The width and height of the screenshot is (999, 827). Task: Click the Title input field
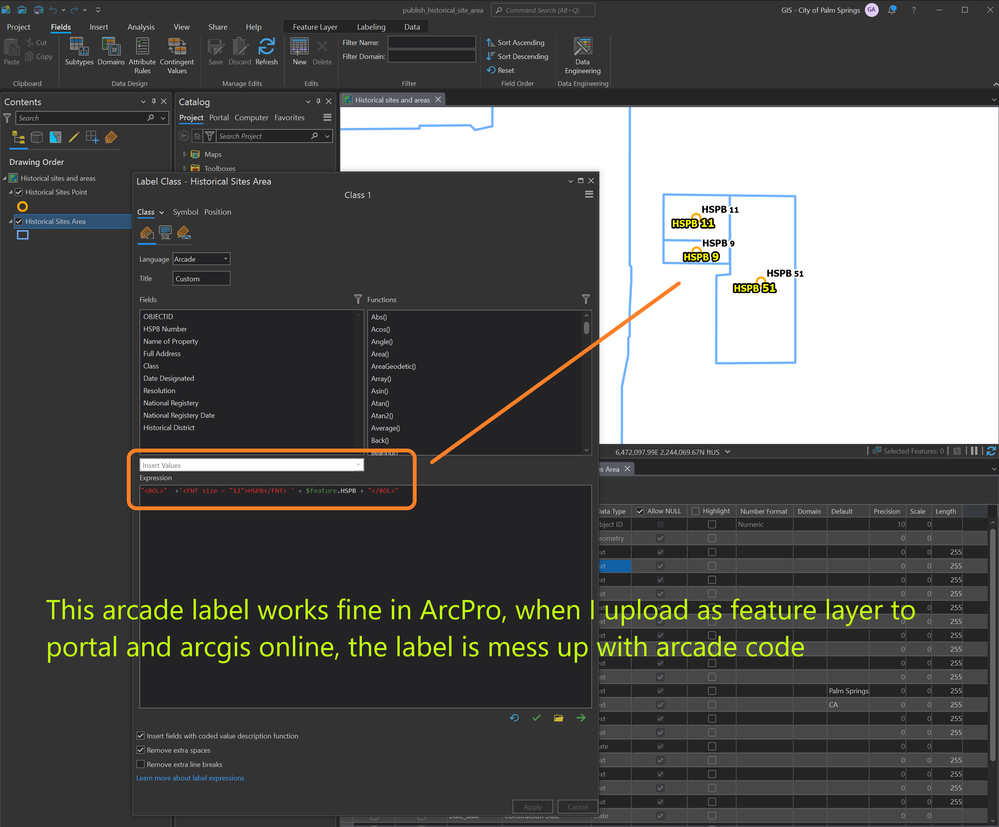click(x=201, y=279)
